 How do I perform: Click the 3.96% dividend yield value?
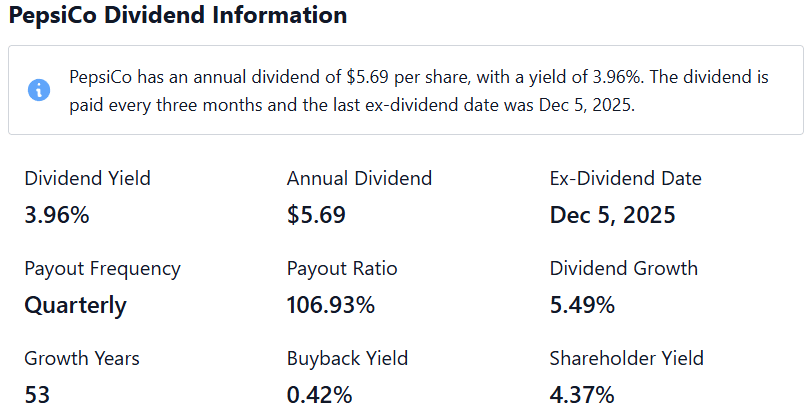(57, 215)
